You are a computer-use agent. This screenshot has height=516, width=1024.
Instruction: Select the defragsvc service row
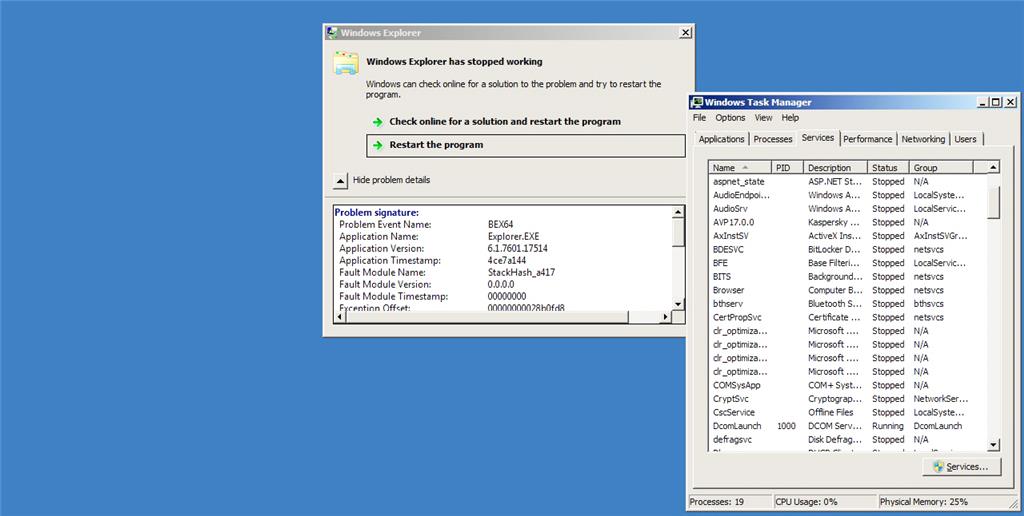848,440
